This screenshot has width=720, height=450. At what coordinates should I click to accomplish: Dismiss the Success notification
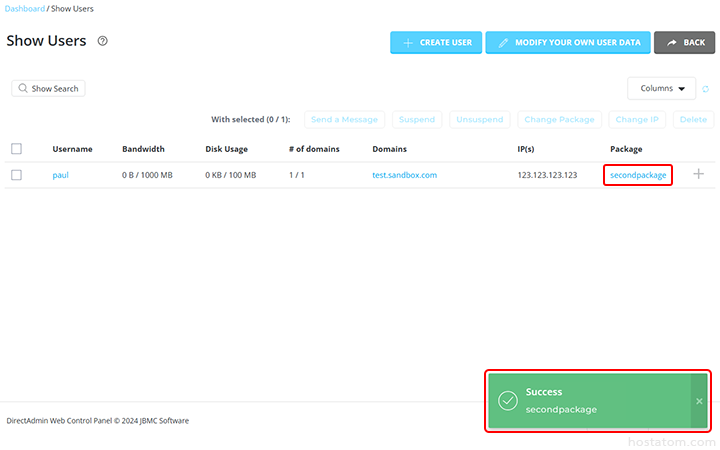coord(699,401)
